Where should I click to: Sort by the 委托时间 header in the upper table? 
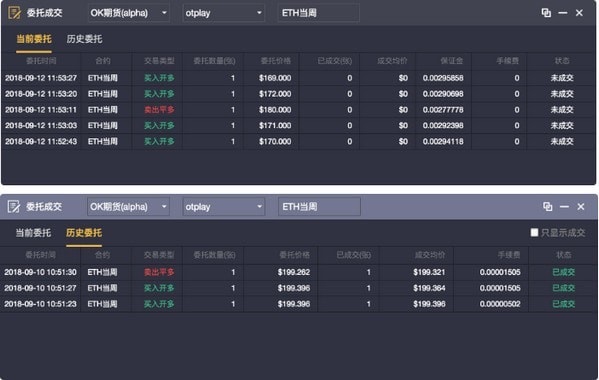41,61
